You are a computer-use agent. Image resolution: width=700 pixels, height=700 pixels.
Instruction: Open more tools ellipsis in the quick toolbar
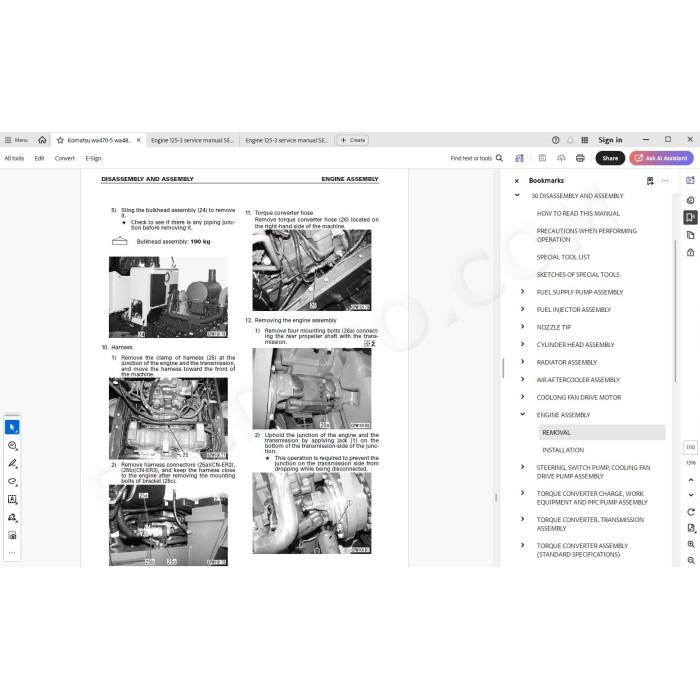pos(12,553)
